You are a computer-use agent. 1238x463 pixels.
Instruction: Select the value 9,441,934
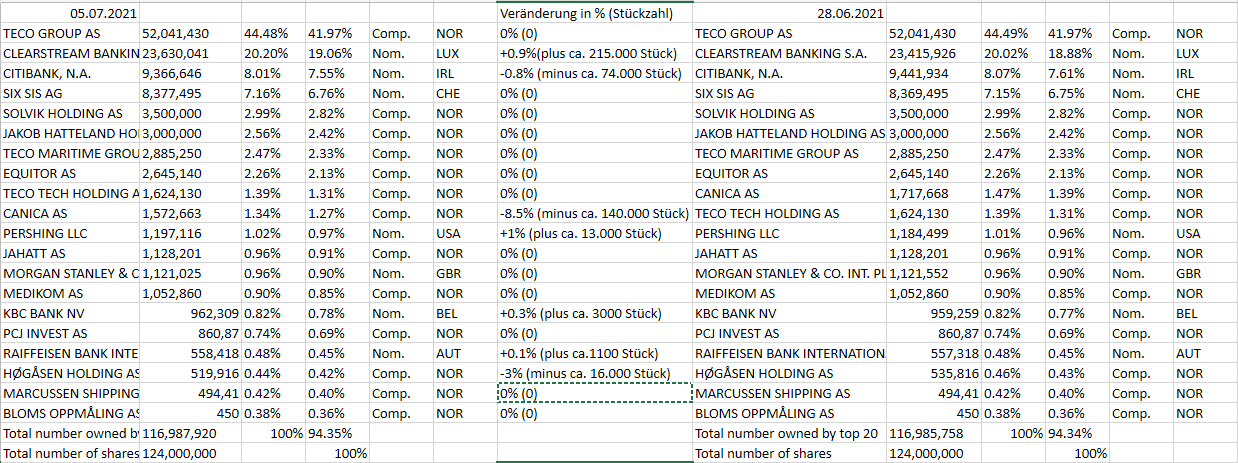[x=933, y=73]
